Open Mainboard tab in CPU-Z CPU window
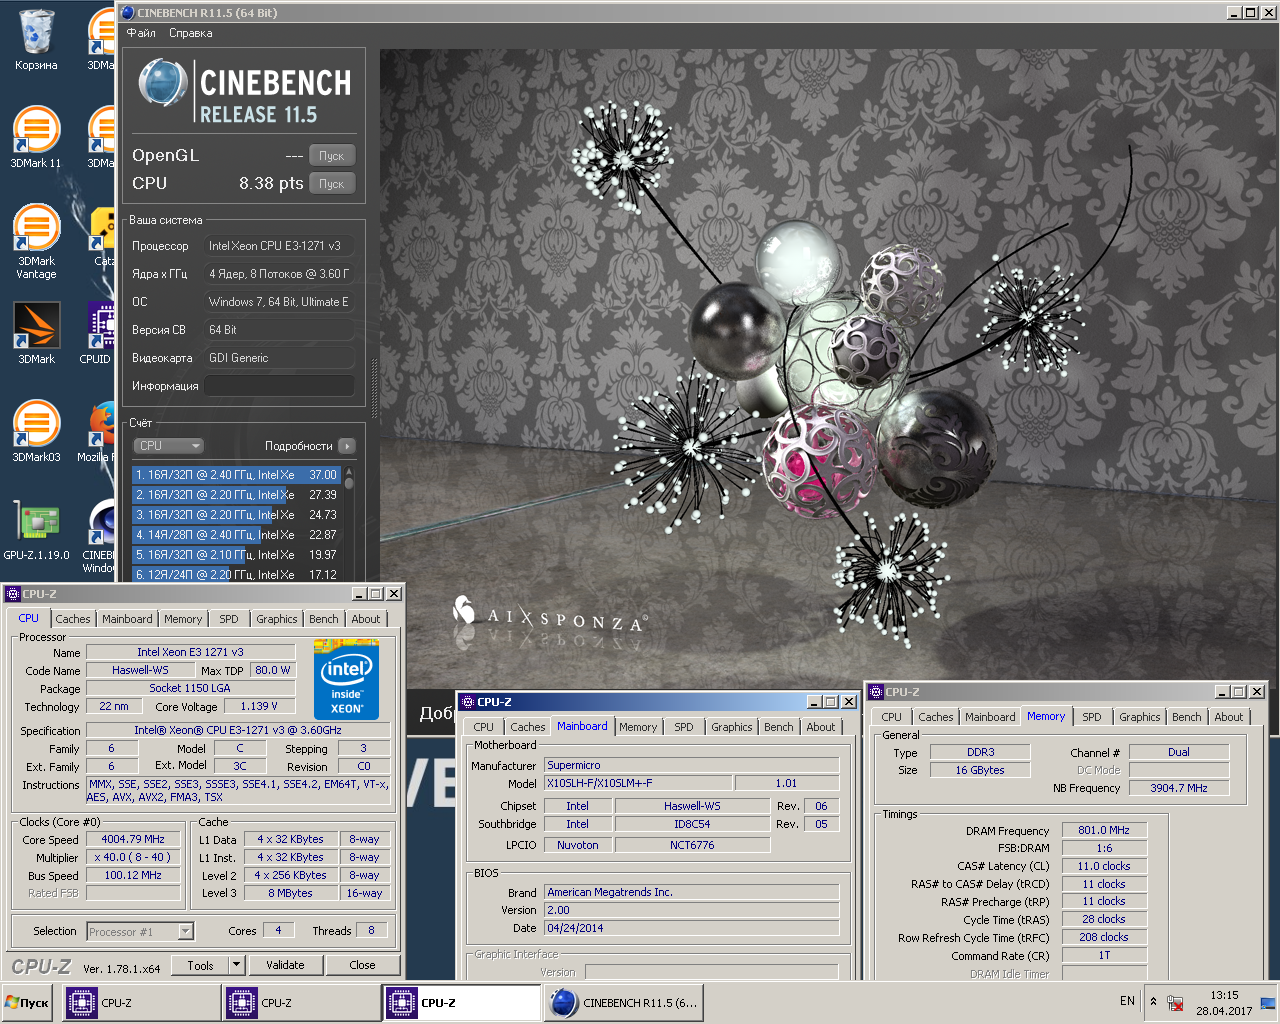Image resolution: width=1280 pixels, height=1024 pixels. pyautogui.click(x=127, y=619)
